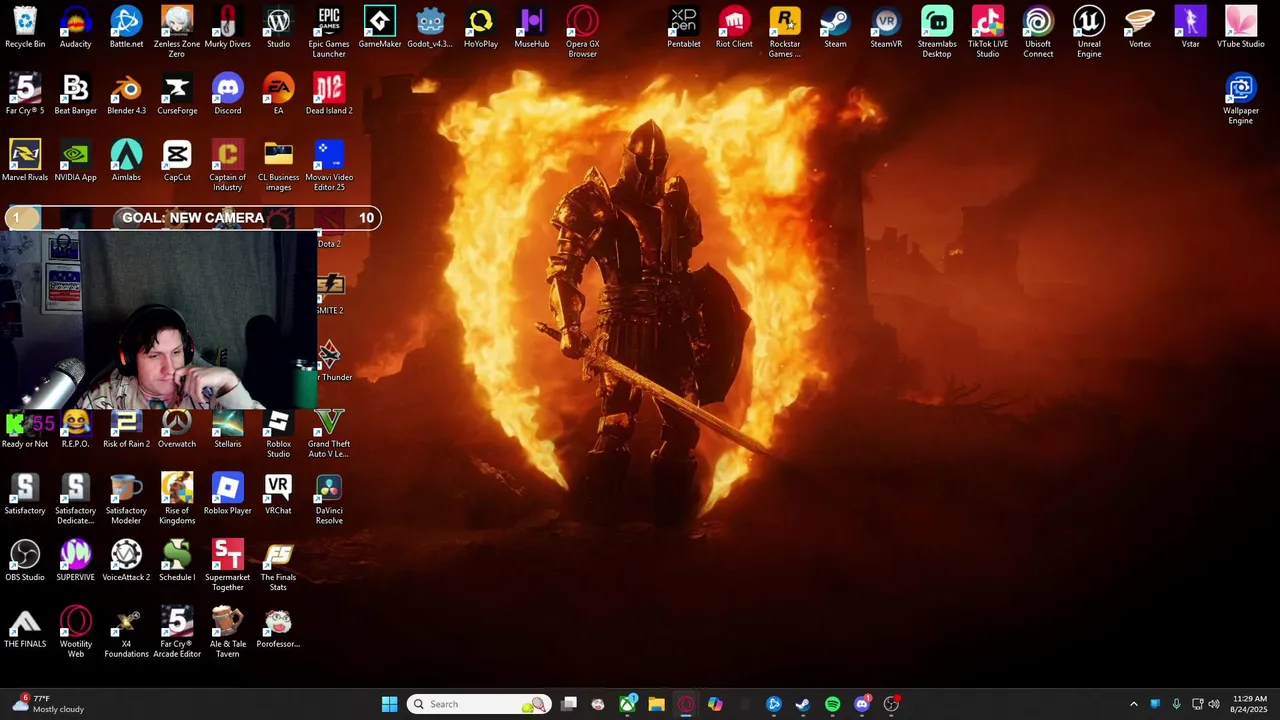The image size is (1280, 720).
Task: Select the EA app icon
Action: click(x=278, y=95)
